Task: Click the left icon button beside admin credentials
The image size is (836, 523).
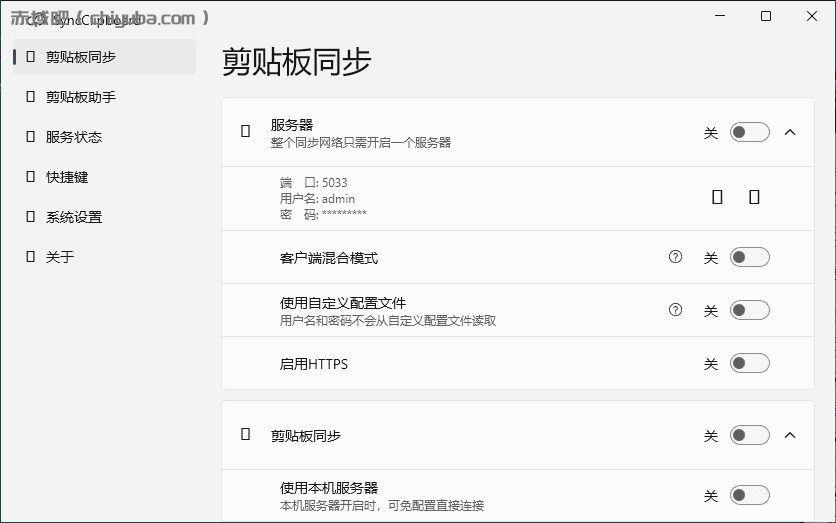Action: [x=718, y=197]
